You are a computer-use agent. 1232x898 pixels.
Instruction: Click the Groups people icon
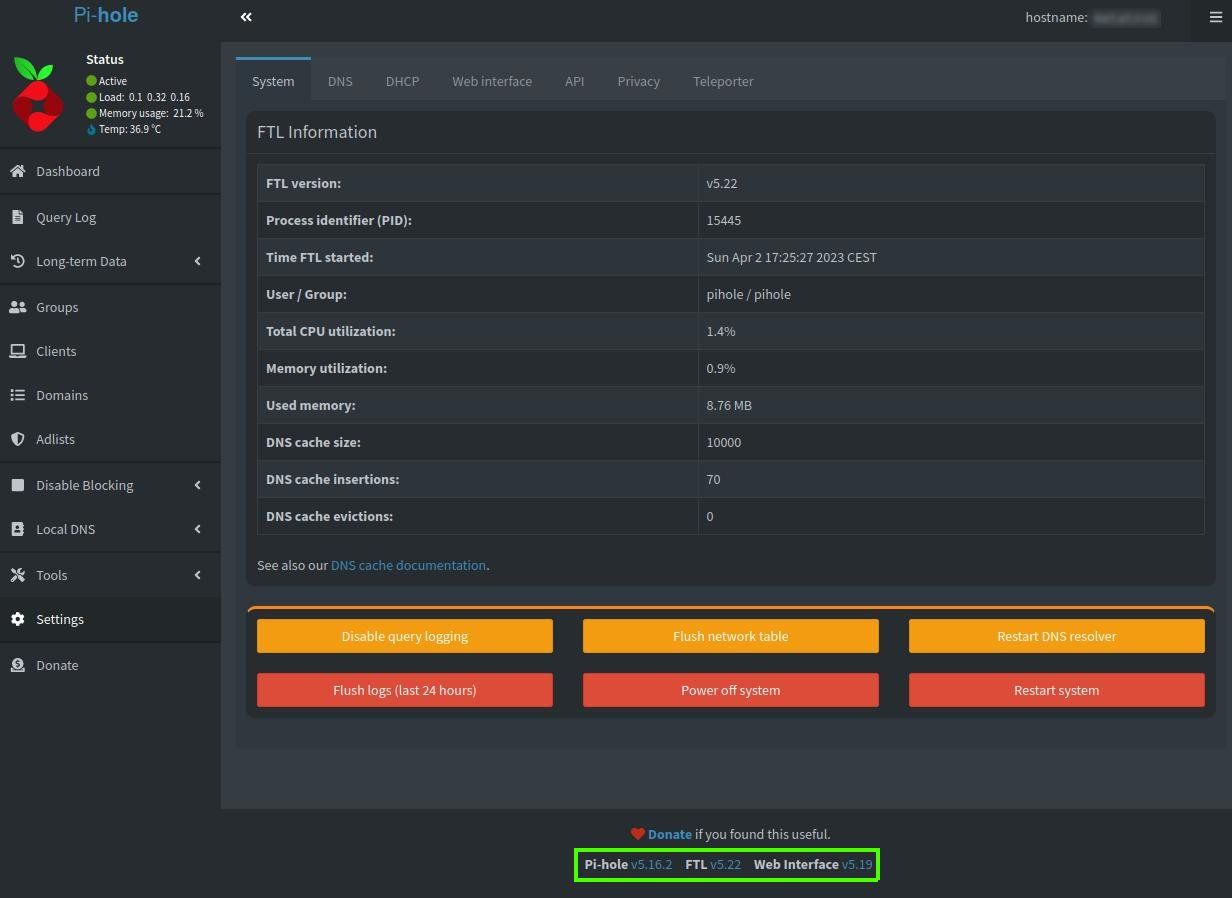(17, 307)
